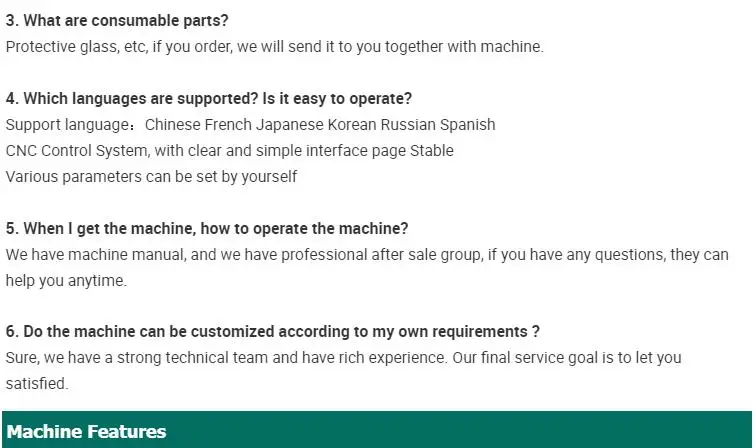Click 'Various parameters can be set by yourself'
The image size is (753, 448).
(x=151, y=177)
